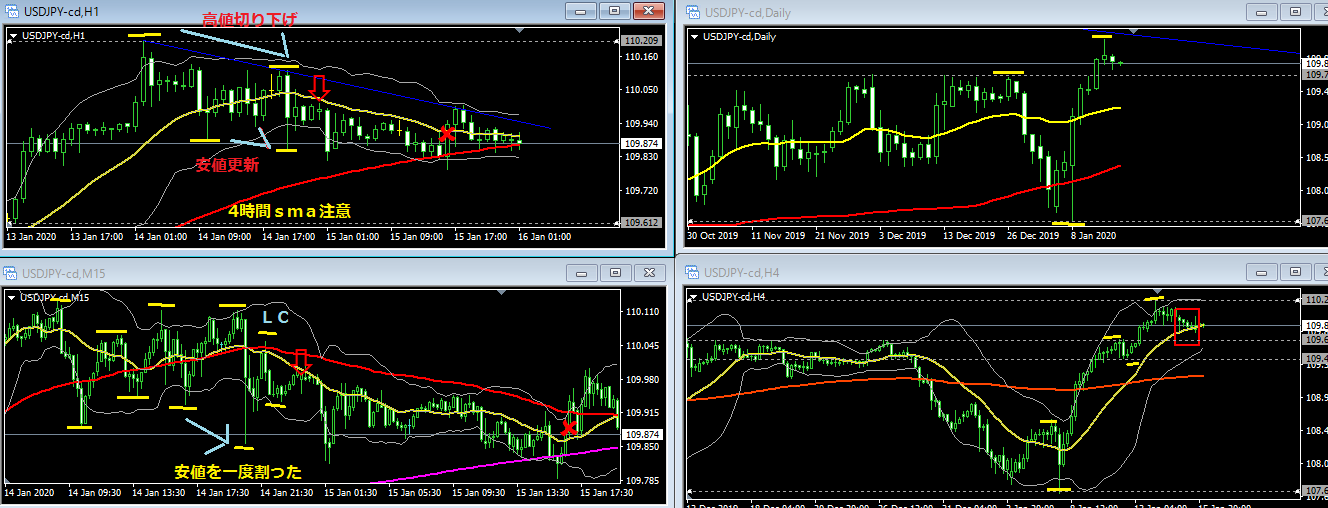This screenshot has width=1328, height=508.
Task: Click the chart shift triangle marker in Daily chart
Action: [x=1131, y=31]
